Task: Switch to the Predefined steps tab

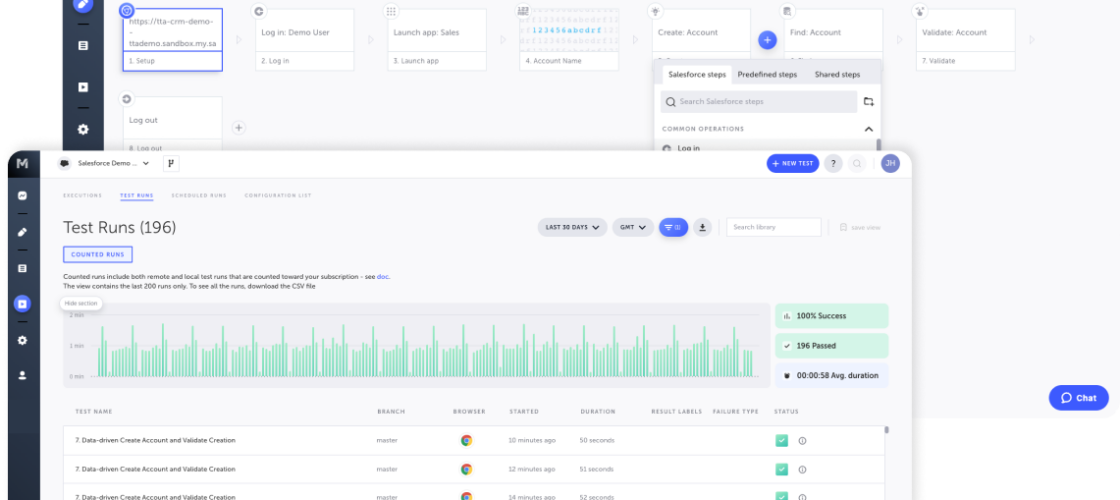Action: (x=767, y=74)
